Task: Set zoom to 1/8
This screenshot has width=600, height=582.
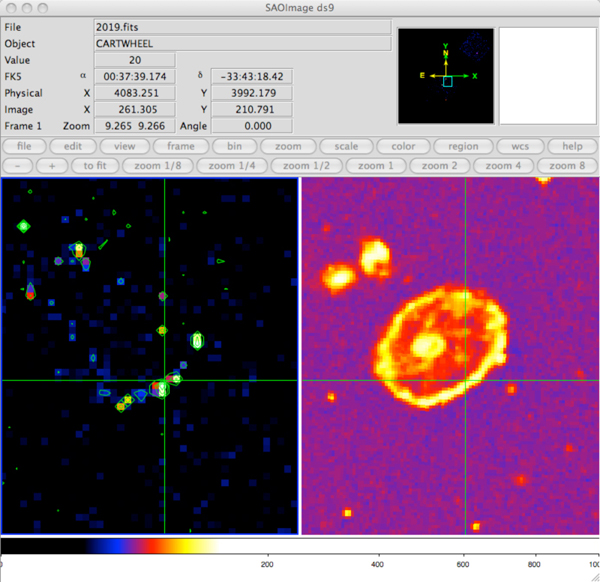Action: tap(158, 166)
